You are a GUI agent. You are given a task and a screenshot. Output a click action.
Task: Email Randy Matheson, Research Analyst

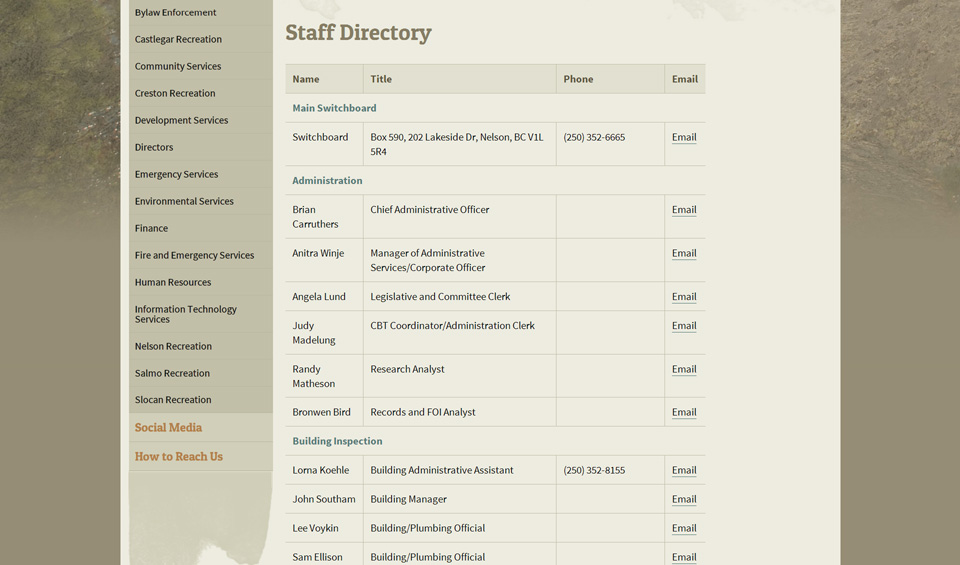coord(684,370)
